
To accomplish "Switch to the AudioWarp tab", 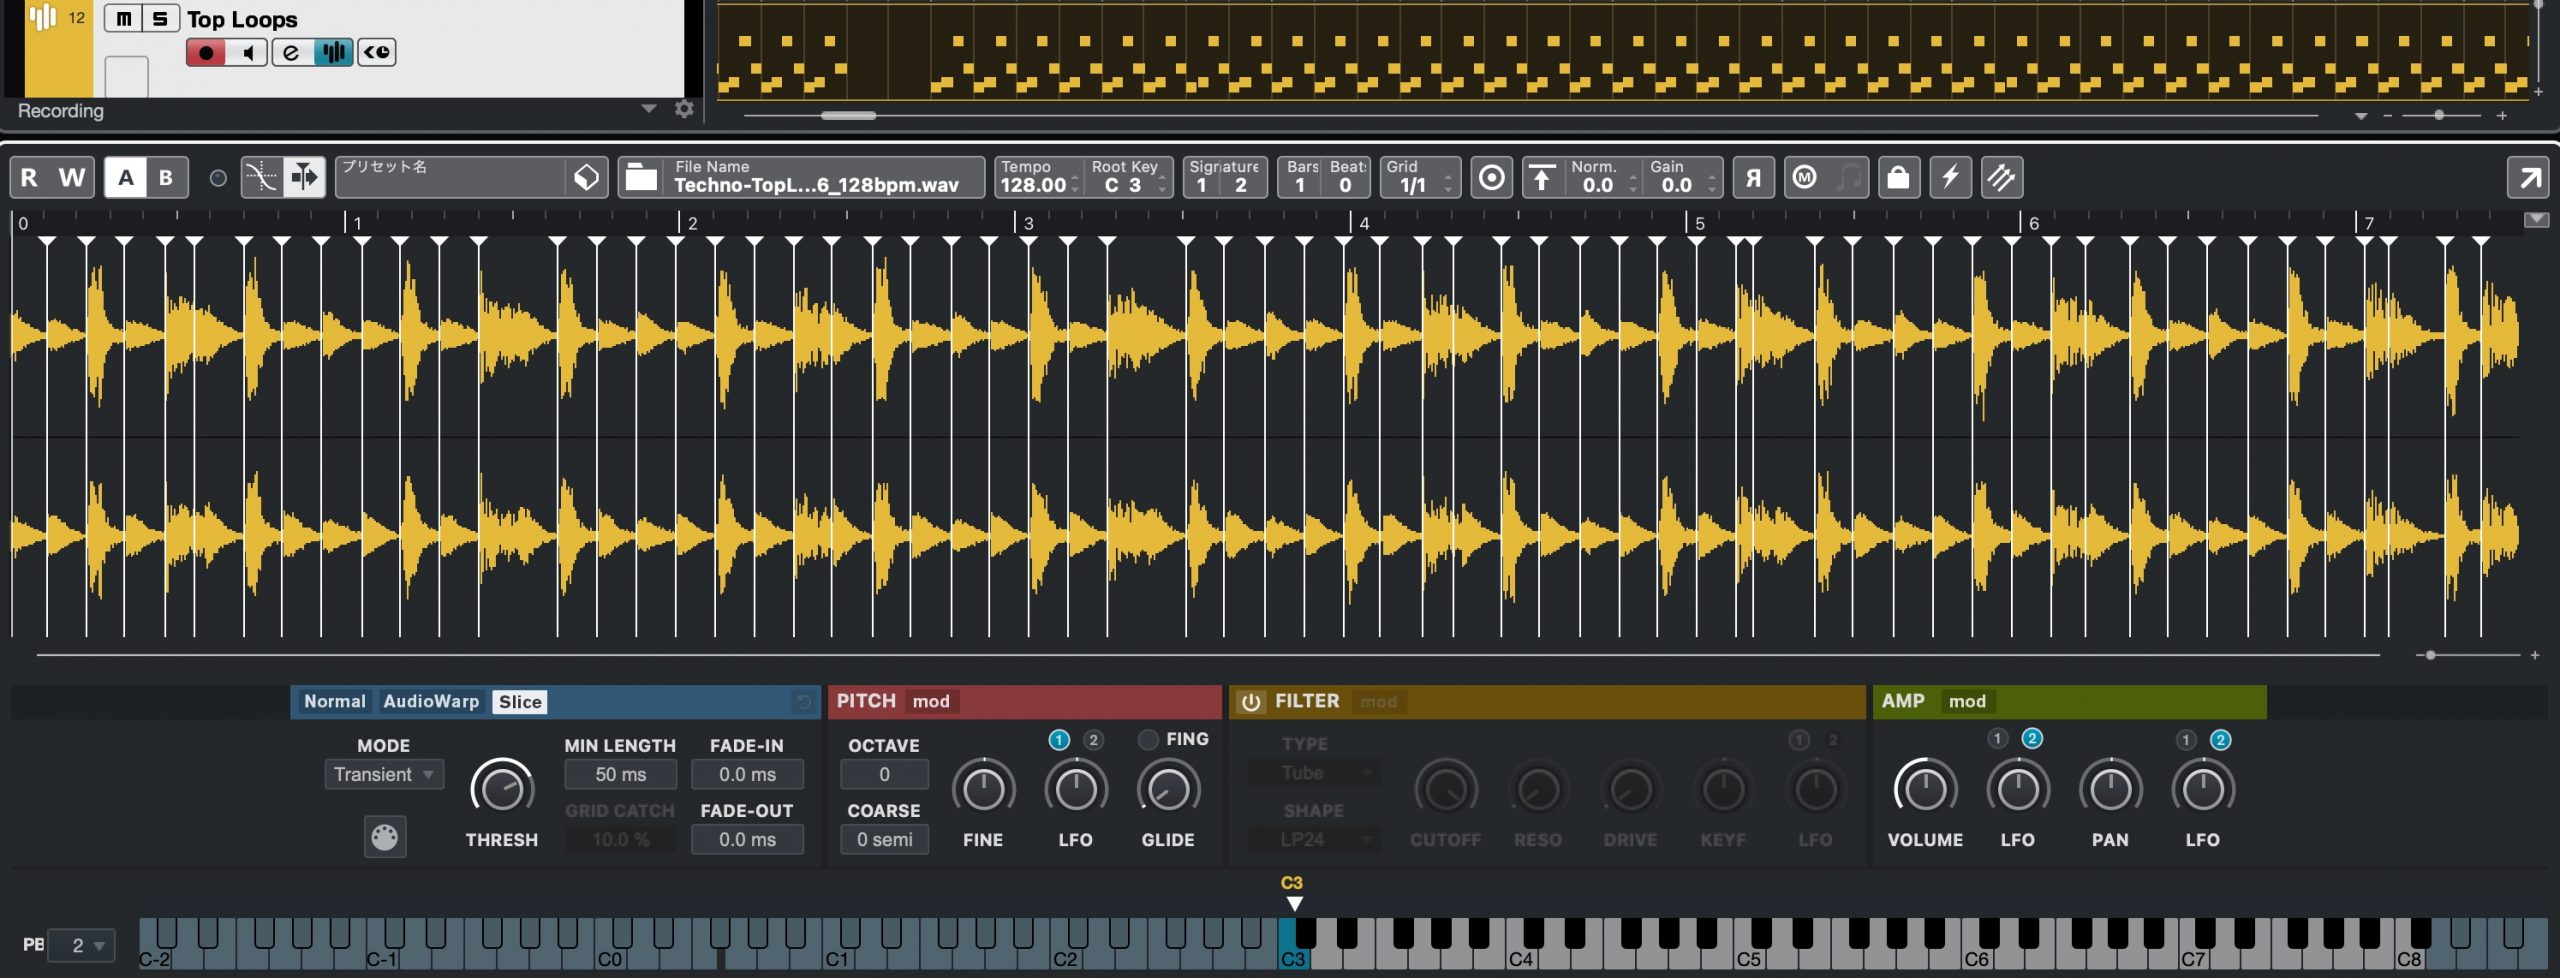I will 431,702.
